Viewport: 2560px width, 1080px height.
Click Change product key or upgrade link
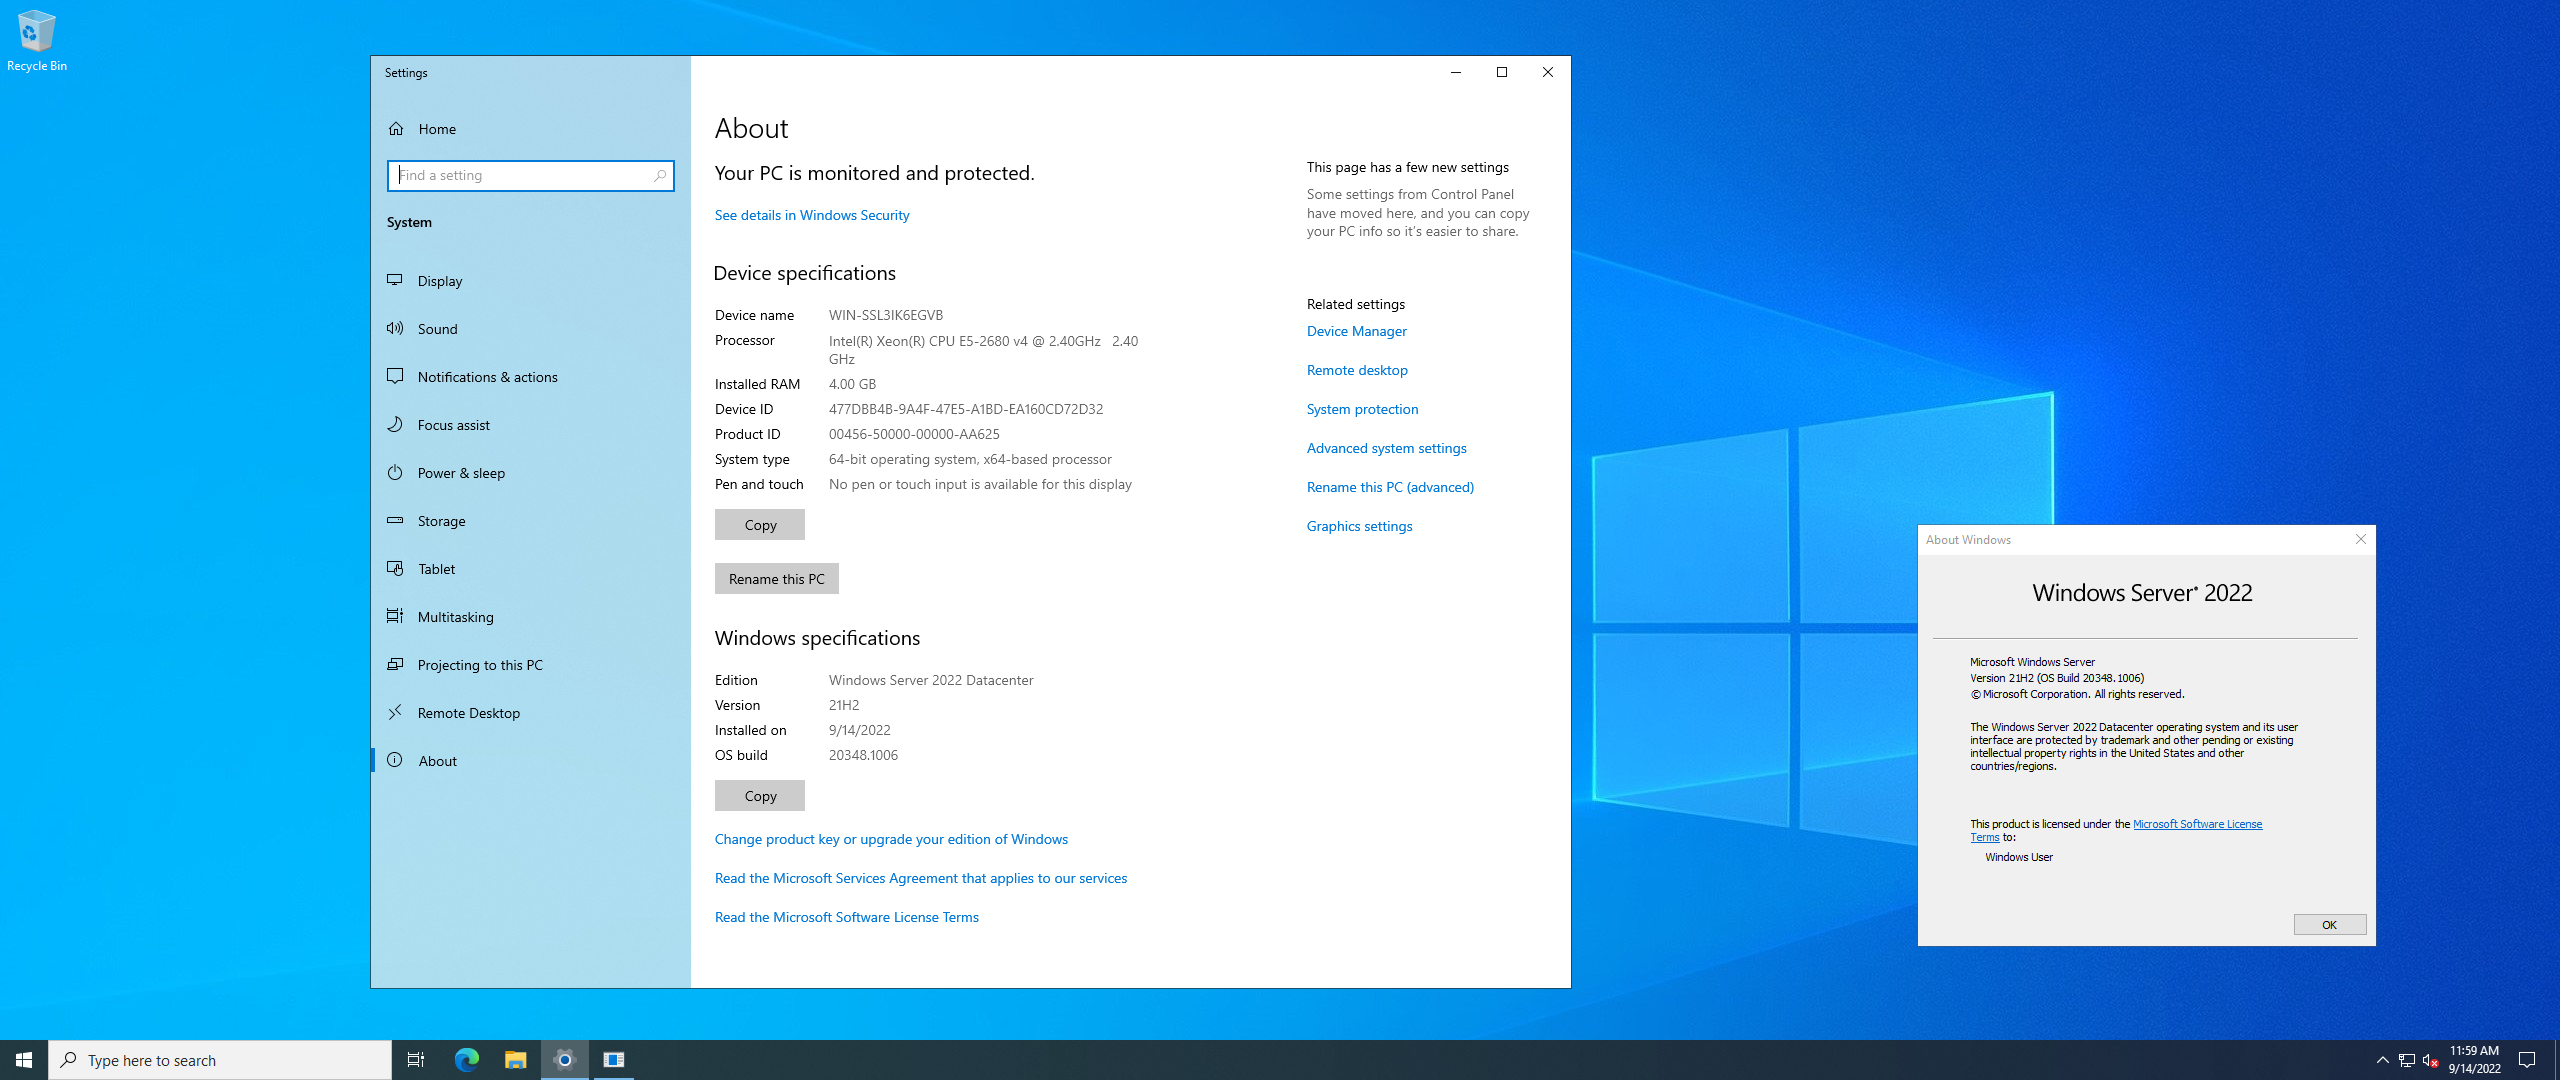891,839
